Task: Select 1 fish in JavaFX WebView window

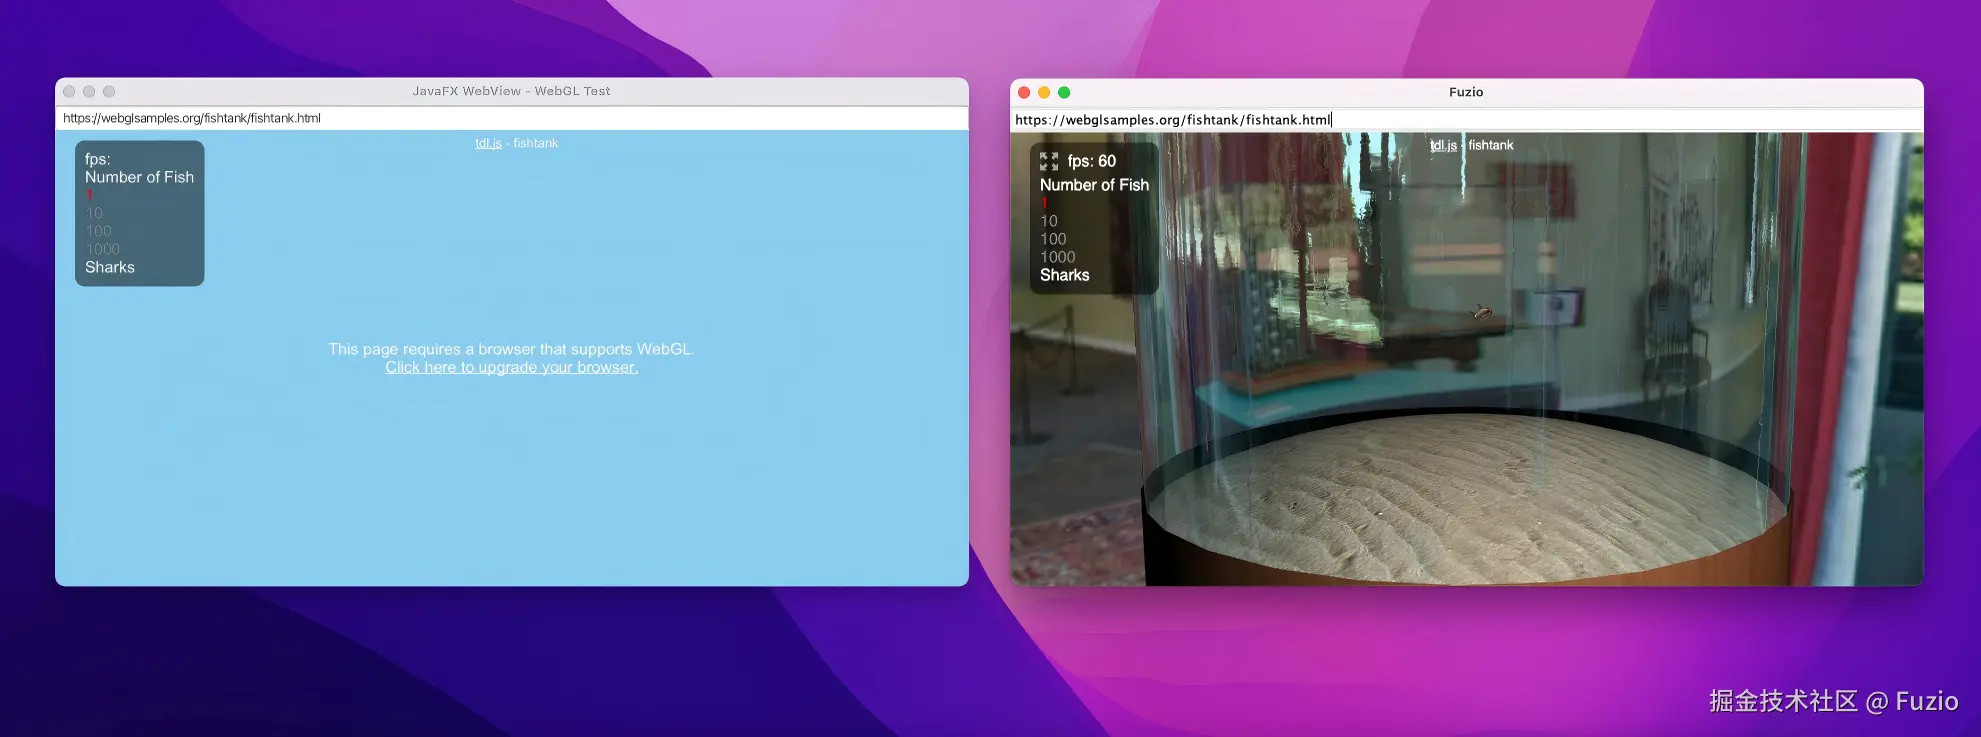Action: 89,195
